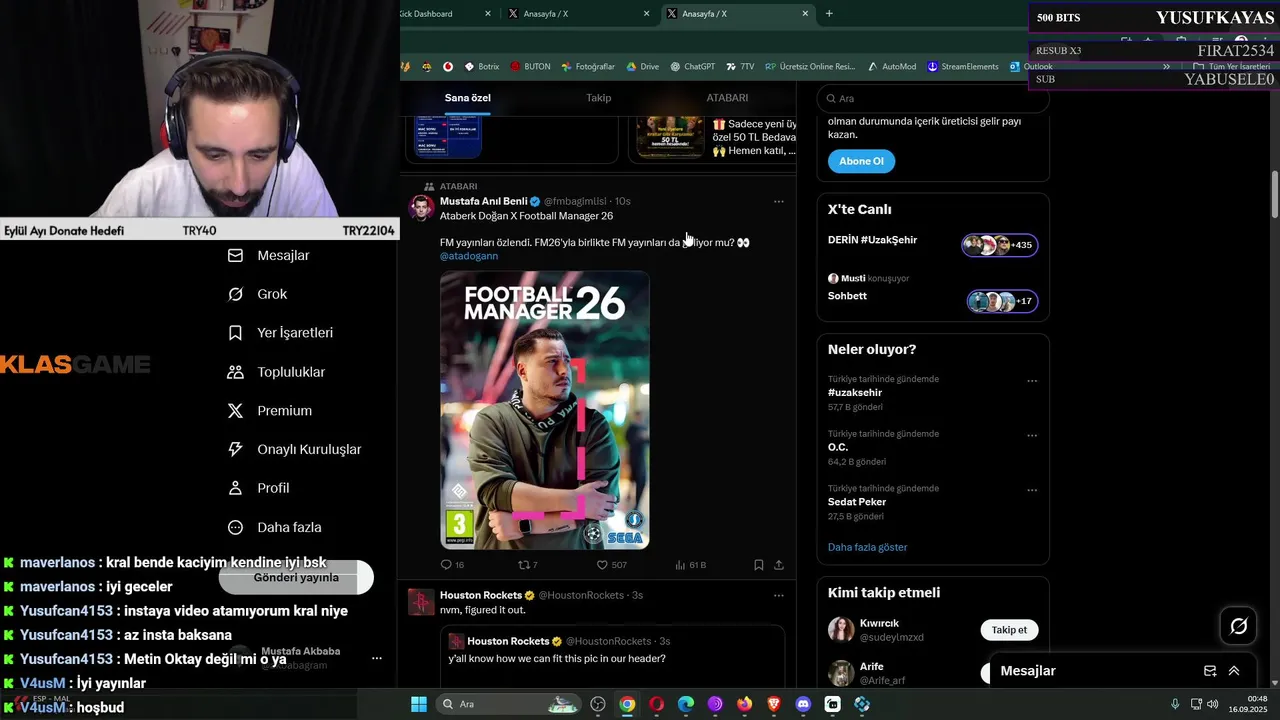
Task: Open account menu dots for Mustafa Akbaba
Action: point(377,658)
